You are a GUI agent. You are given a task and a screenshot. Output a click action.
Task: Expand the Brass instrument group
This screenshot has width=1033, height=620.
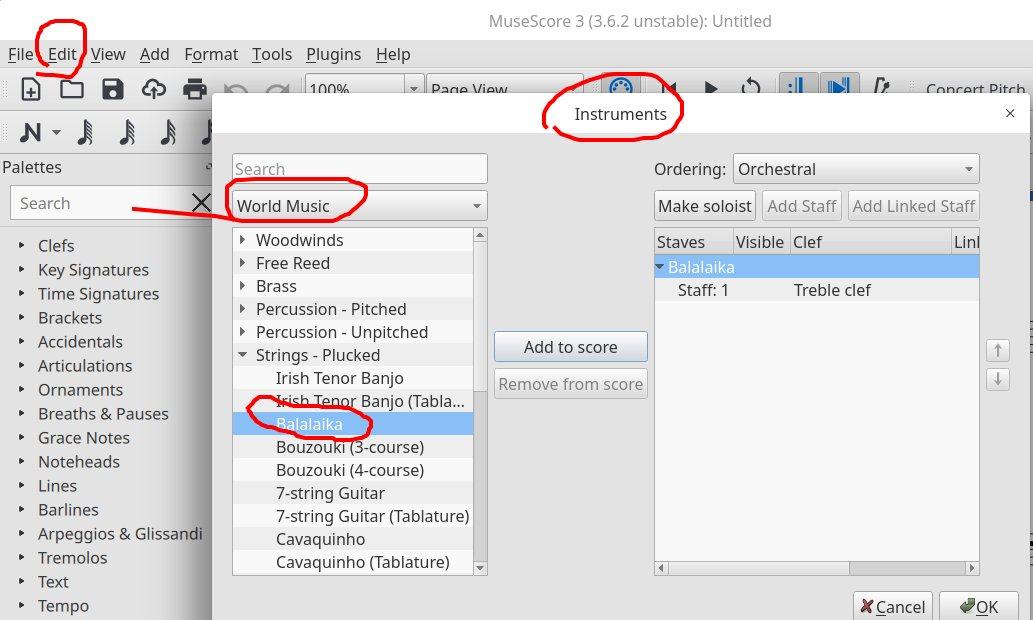coord(242,286)
